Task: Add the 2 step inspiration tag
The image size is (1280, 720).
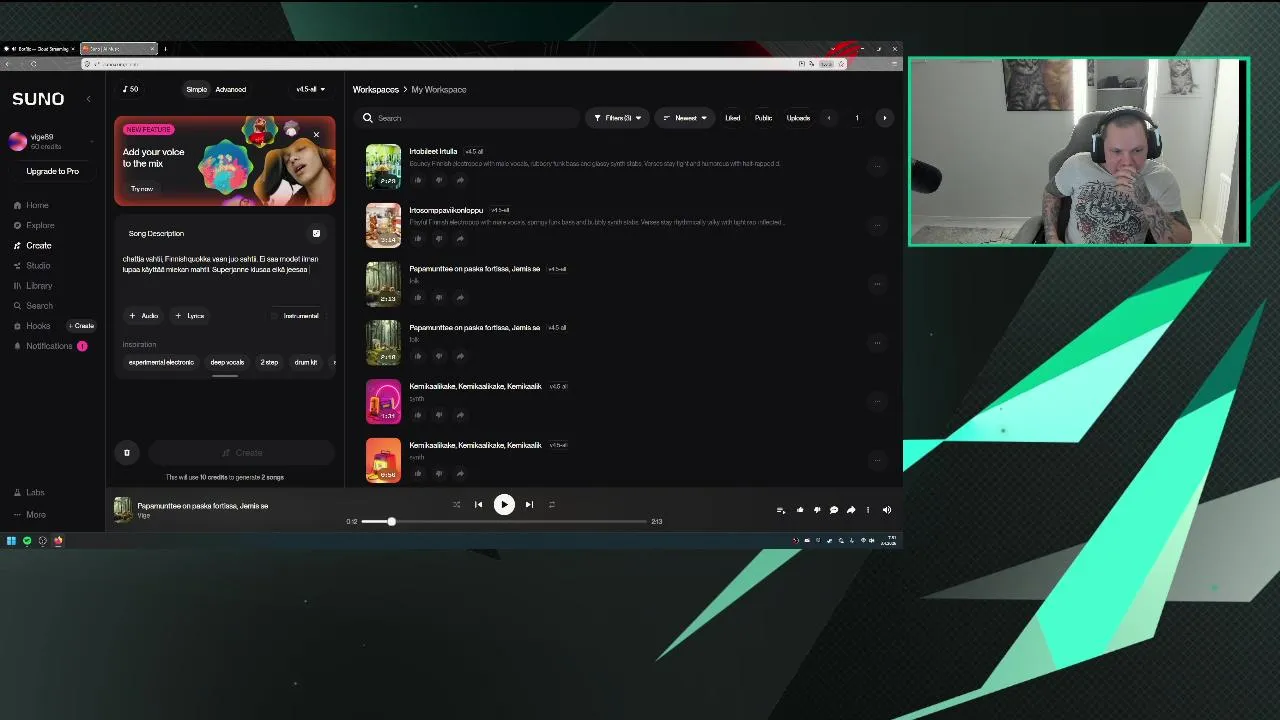Action: 269,362
